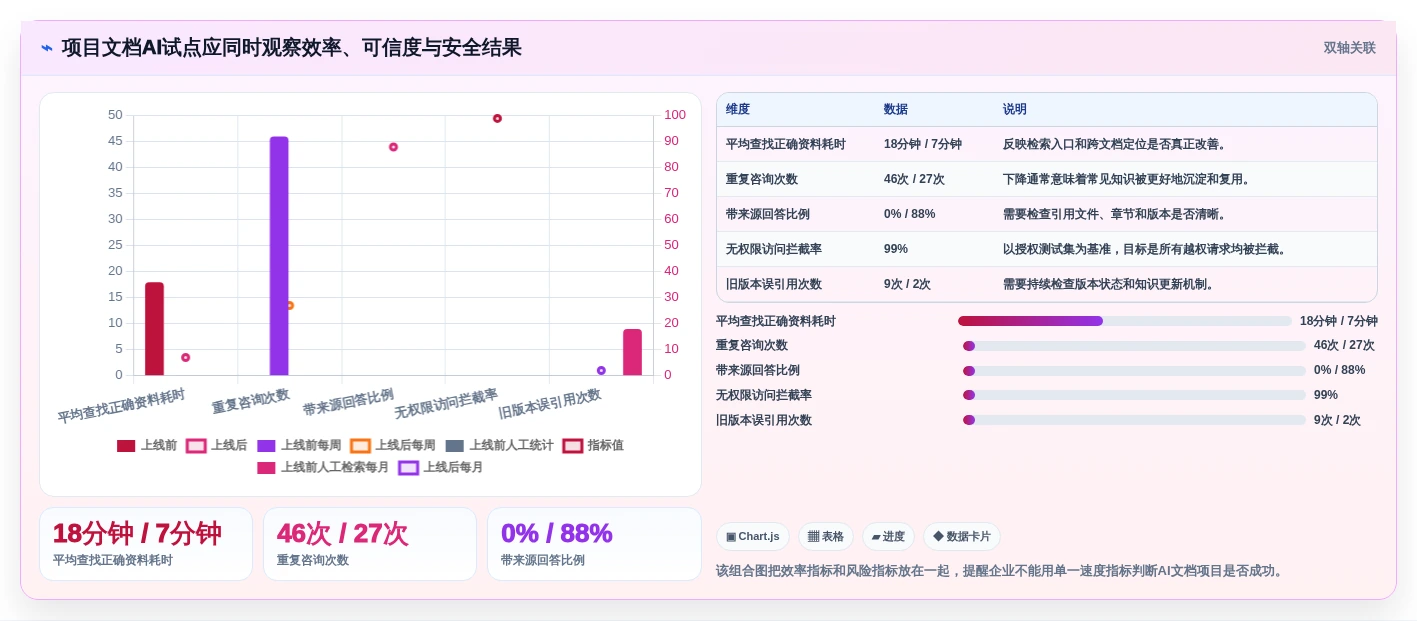Toggle the 上线后每月 legend entry
The height and width of the screenshot is (621, 1417).
coord(441,468)
